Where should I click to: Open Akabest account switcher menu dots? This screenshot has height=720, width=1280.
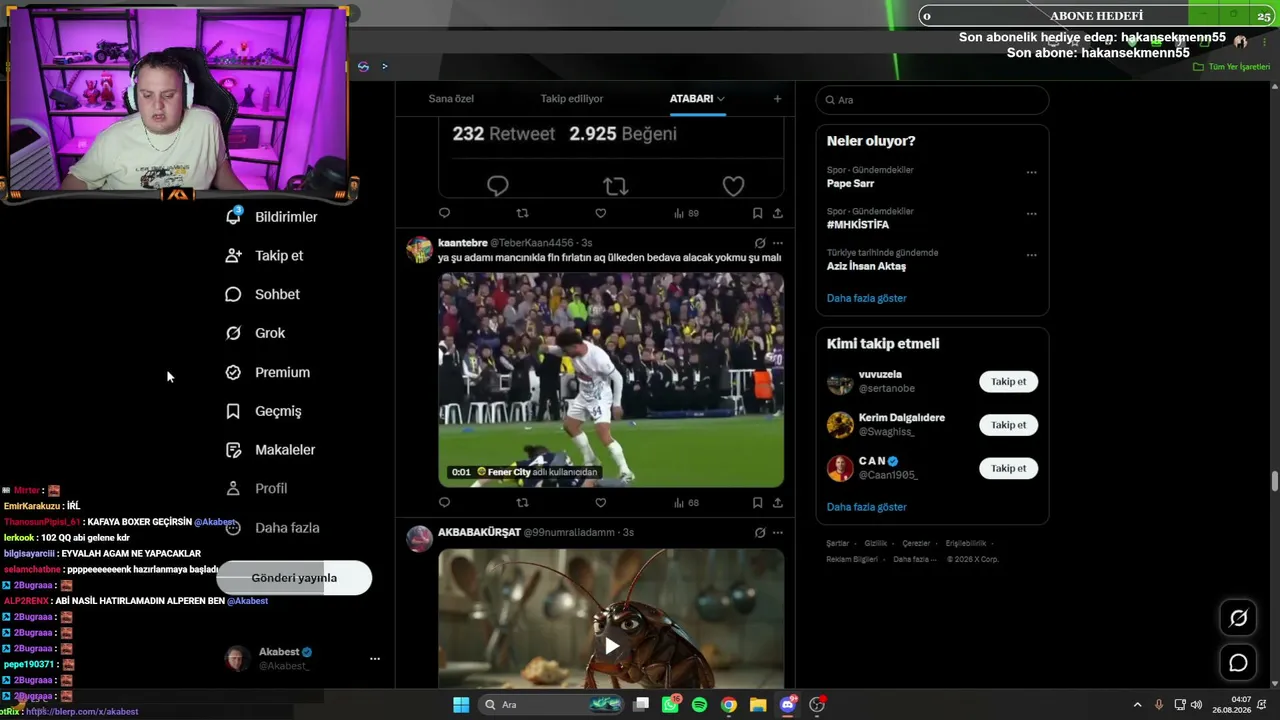pos(375,659)
